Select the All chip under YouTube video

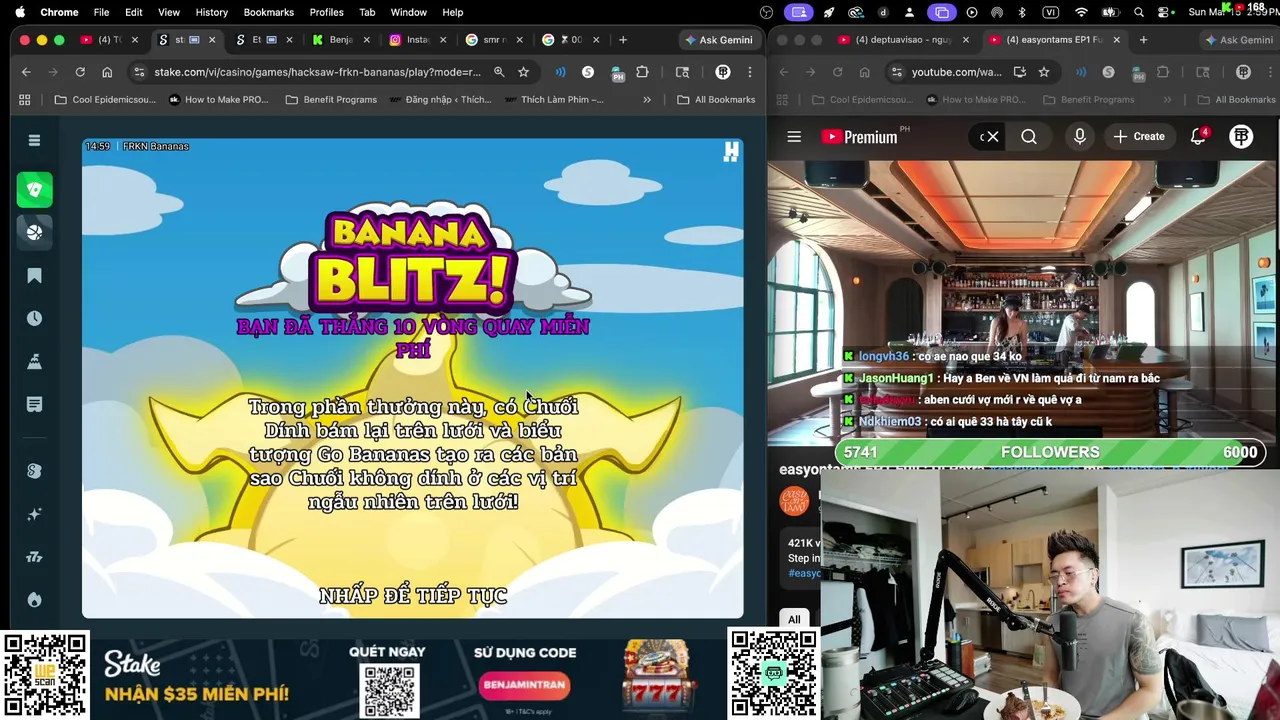point(794,619)
